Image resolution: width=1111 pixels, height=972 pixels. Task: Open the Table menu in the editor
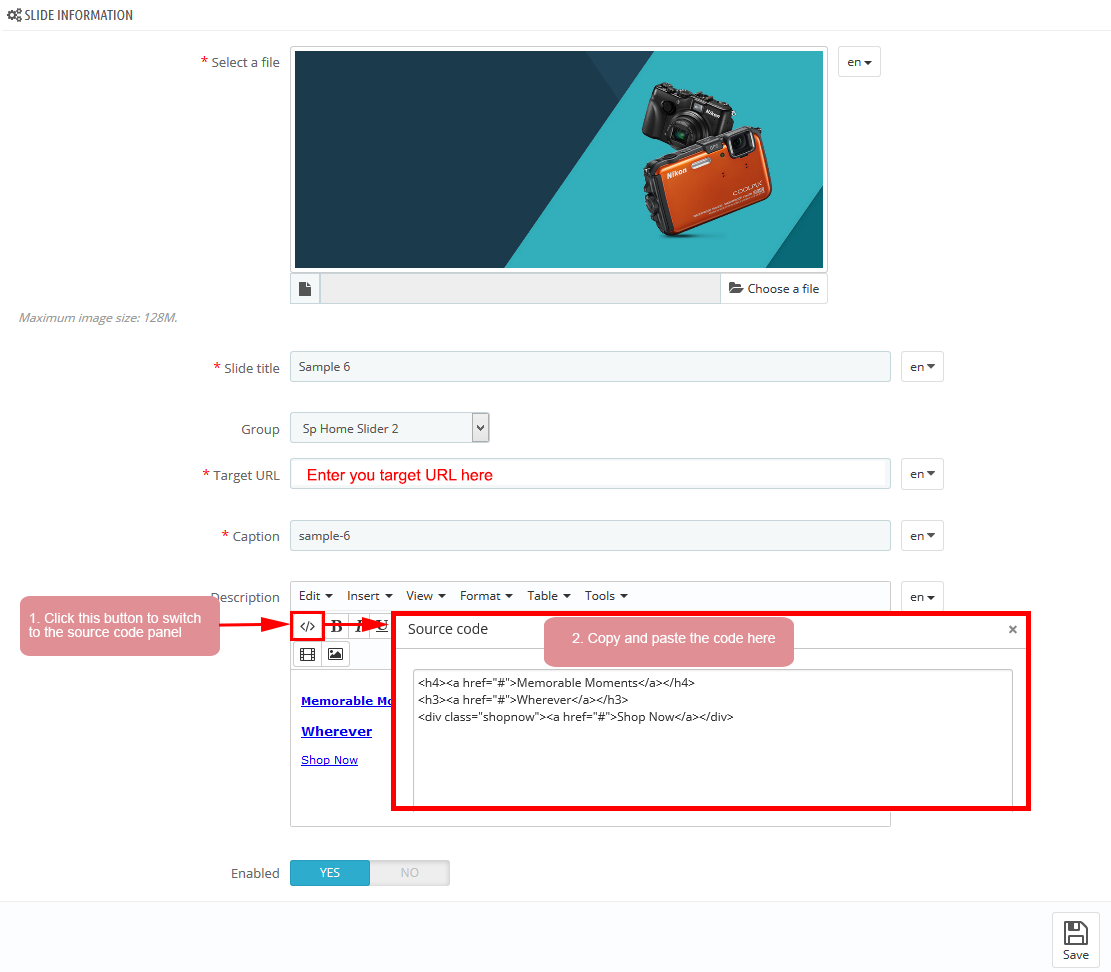click(x=548, y=596)
